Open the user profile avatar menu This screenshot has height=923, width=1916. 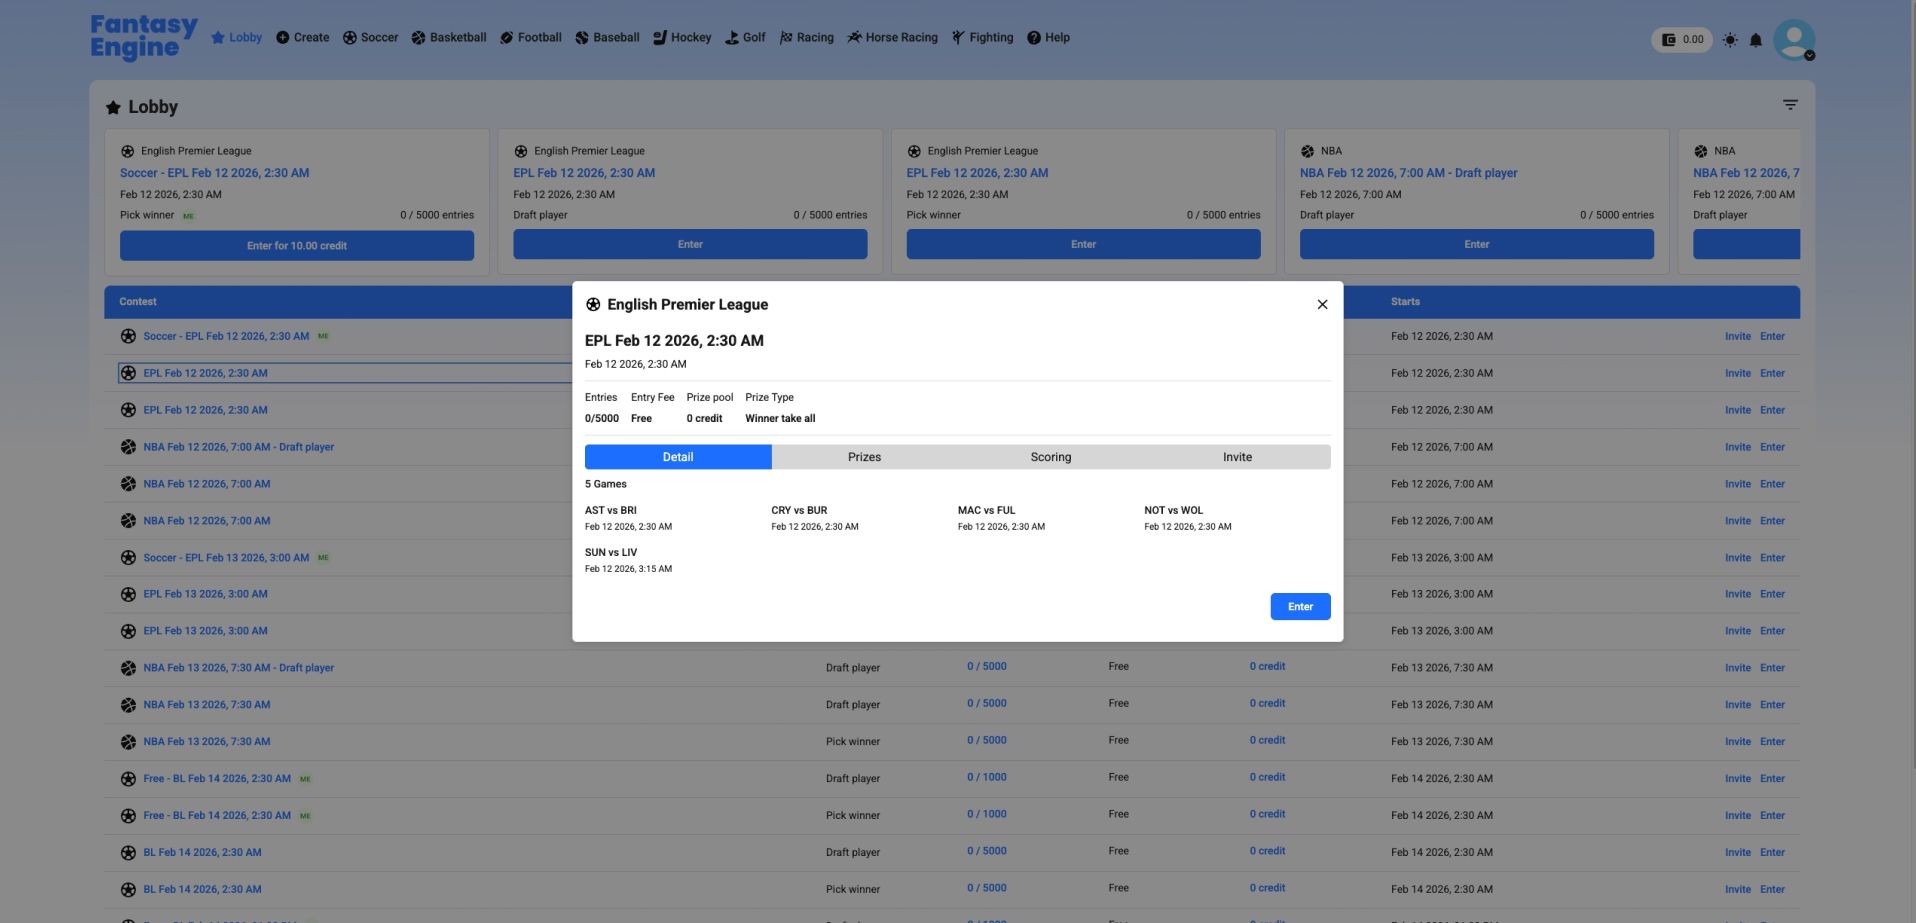click(1793, 40)
